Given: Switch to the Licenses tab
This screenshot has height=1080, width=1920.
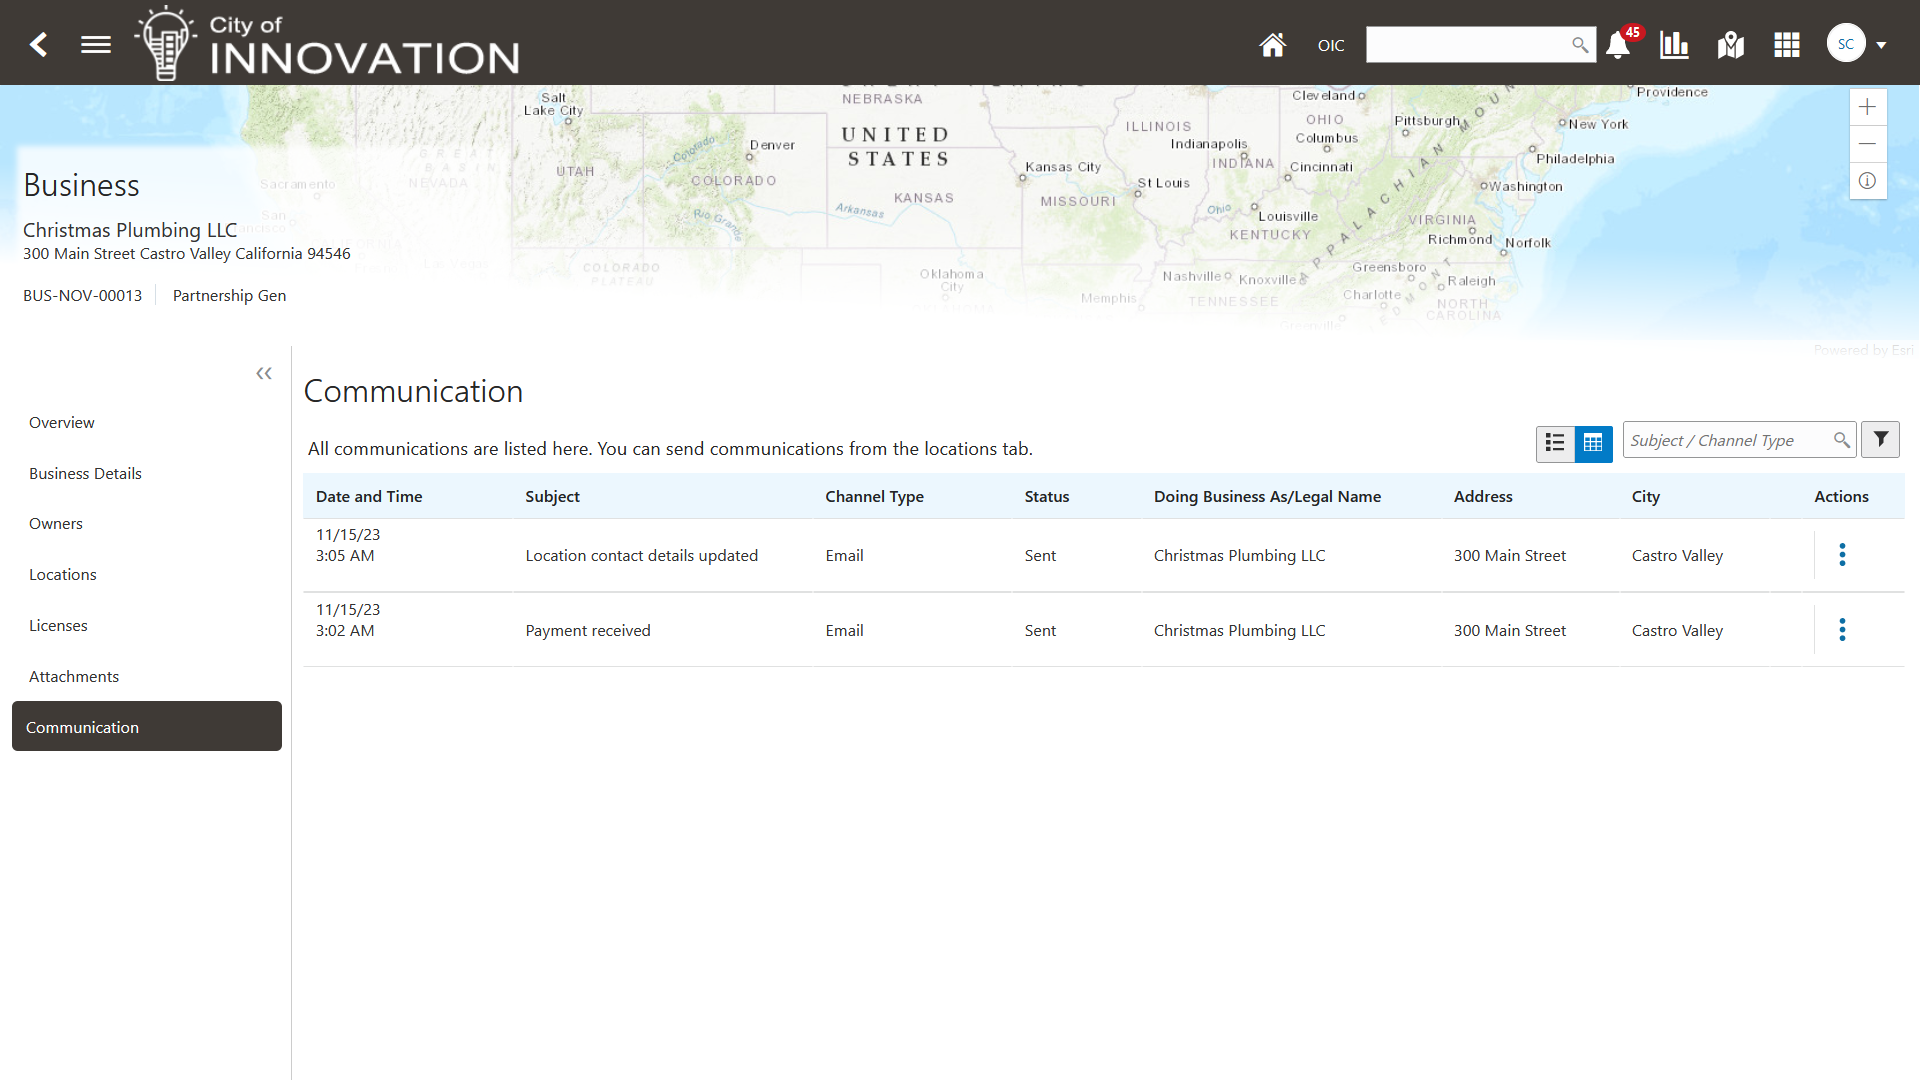Looking at the screenshot, I should (x=58, y=625).
